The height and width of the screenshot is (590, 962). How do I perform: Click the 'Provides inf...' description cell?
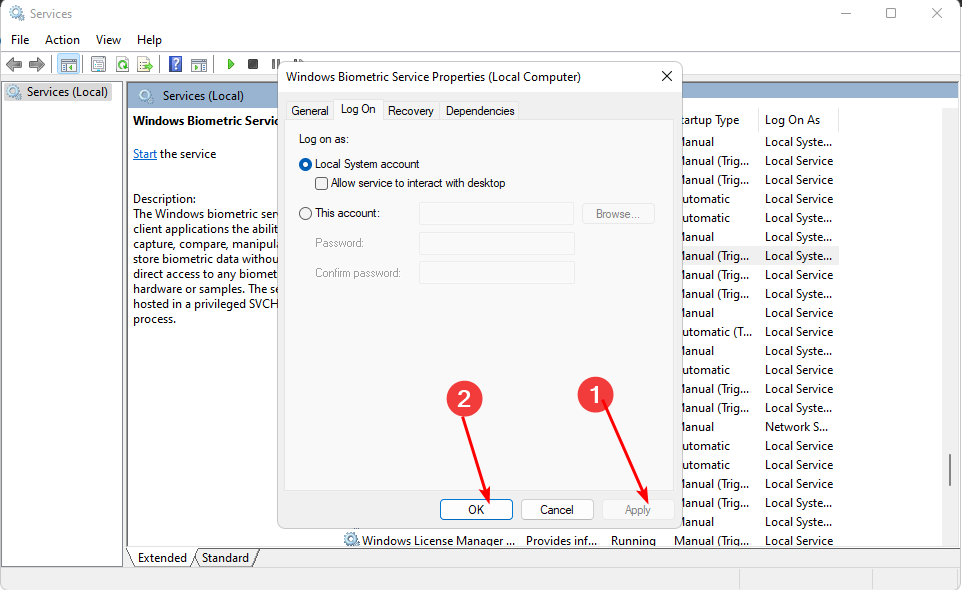point(561,540)
